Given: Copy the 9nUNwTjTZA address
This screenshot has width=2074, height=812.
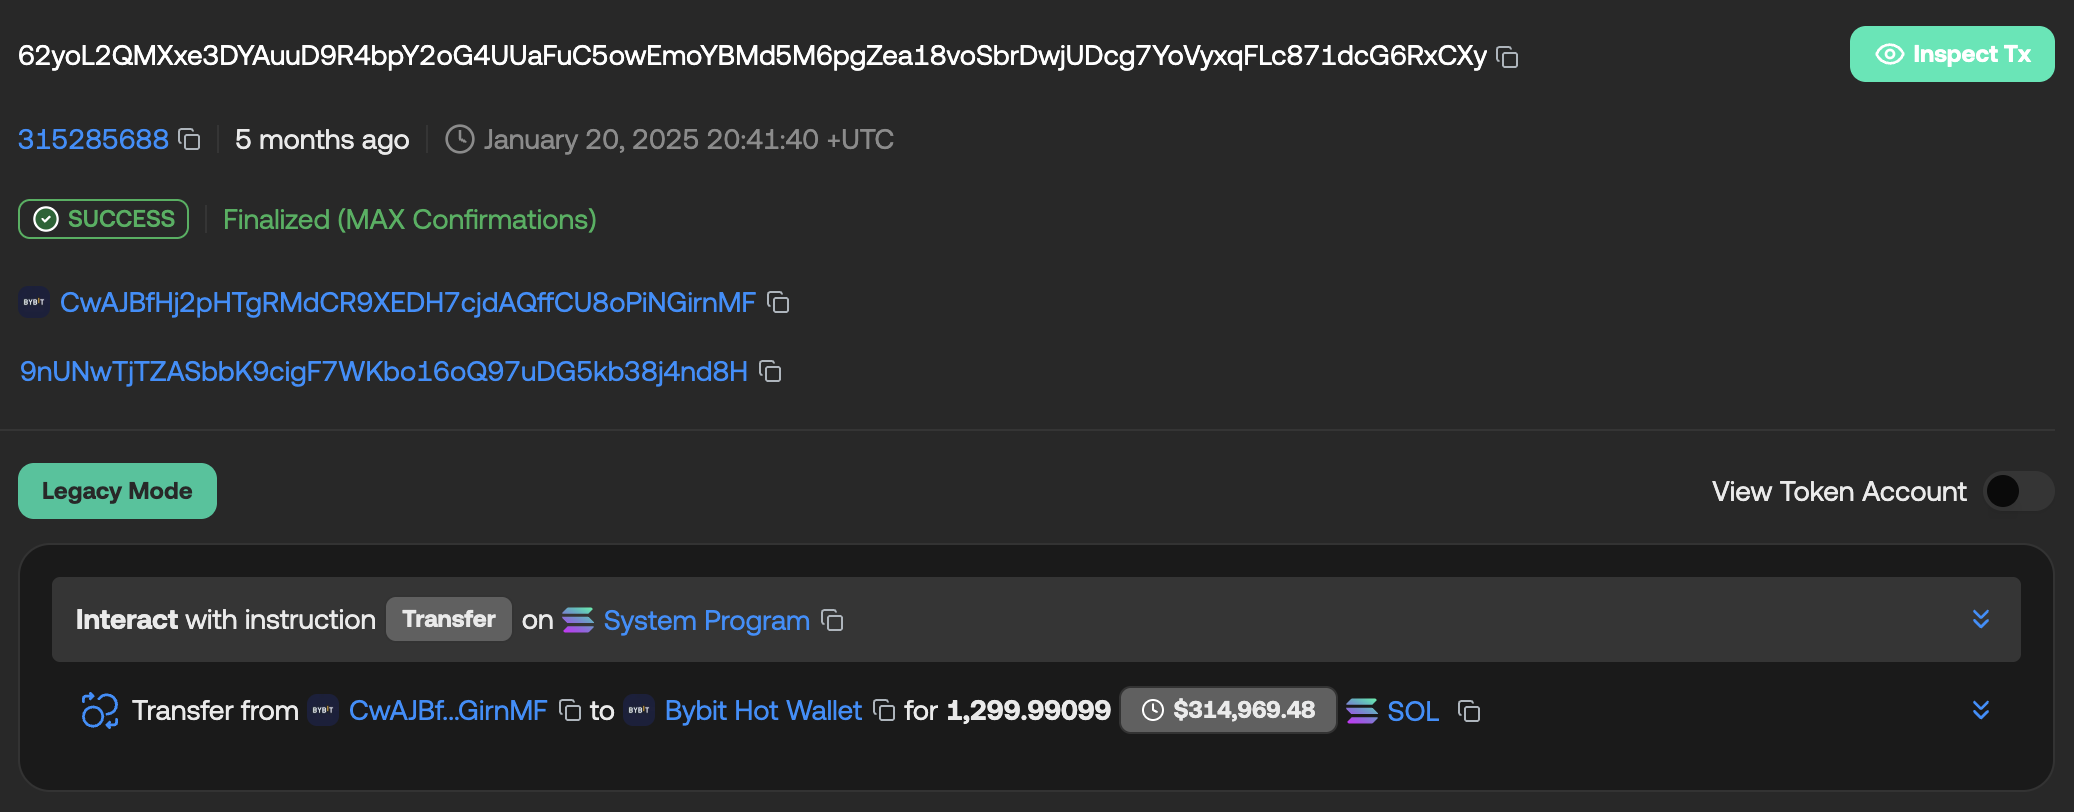Looking at the screenshot, I should [x=770, y=371].
